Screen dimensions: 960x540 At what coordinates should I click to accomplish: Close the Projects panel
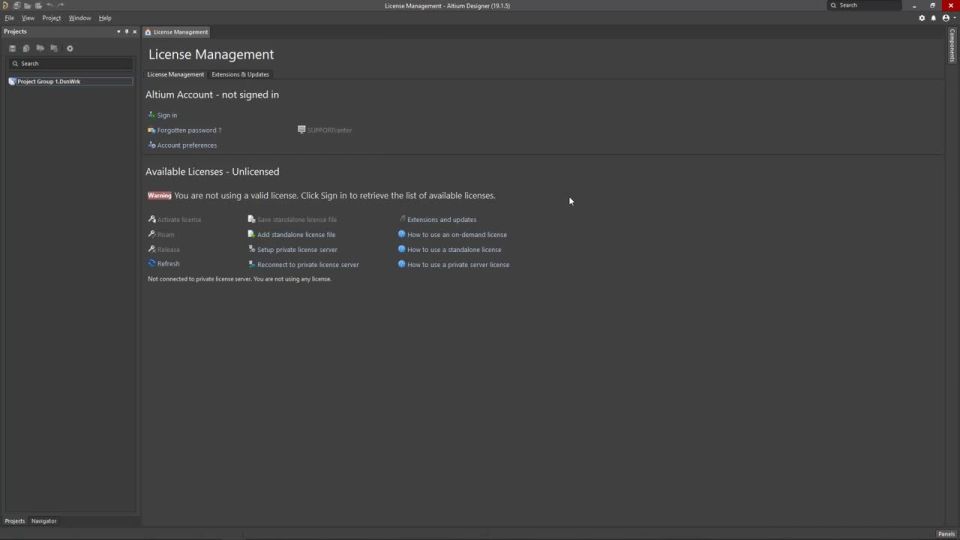135,31
